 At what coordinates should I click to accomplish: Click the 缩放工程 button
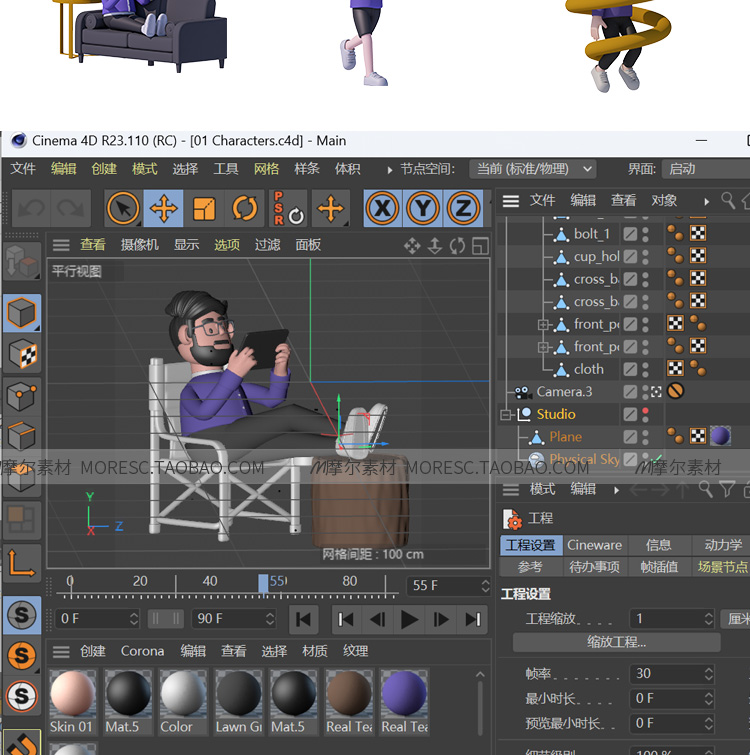click(x=617, y=642)
